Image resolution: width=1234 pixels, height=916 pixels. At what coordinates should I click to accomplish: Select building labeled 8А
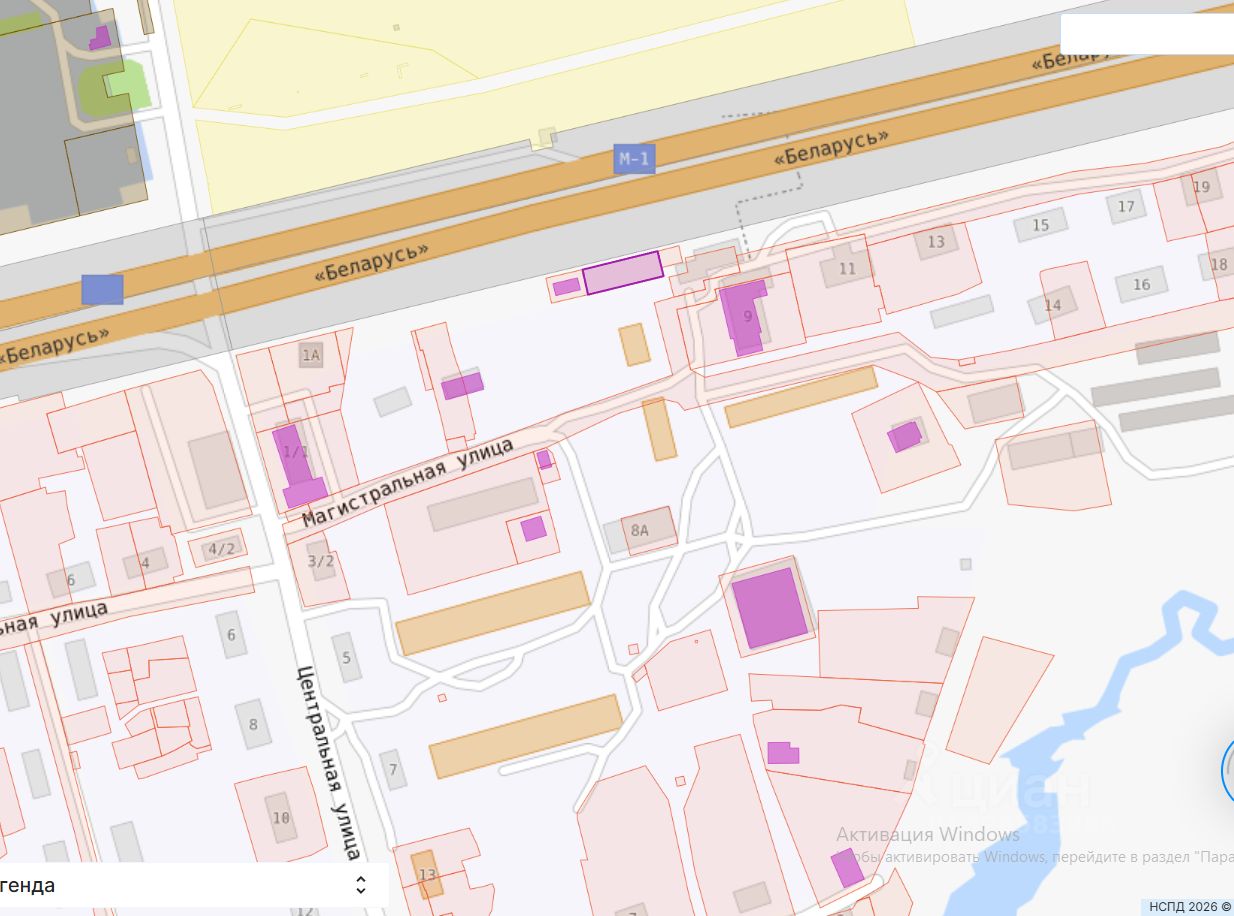pos(639,530)
